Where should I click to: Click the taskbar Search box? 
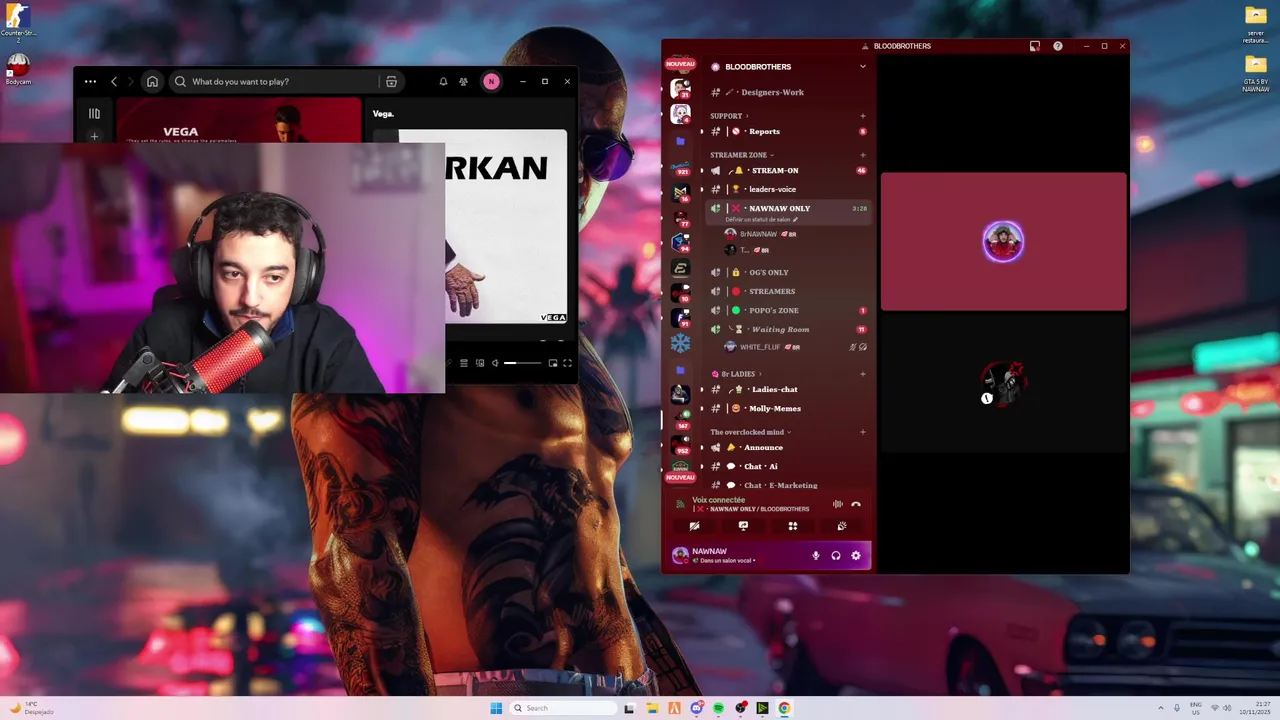pos(562,708)
